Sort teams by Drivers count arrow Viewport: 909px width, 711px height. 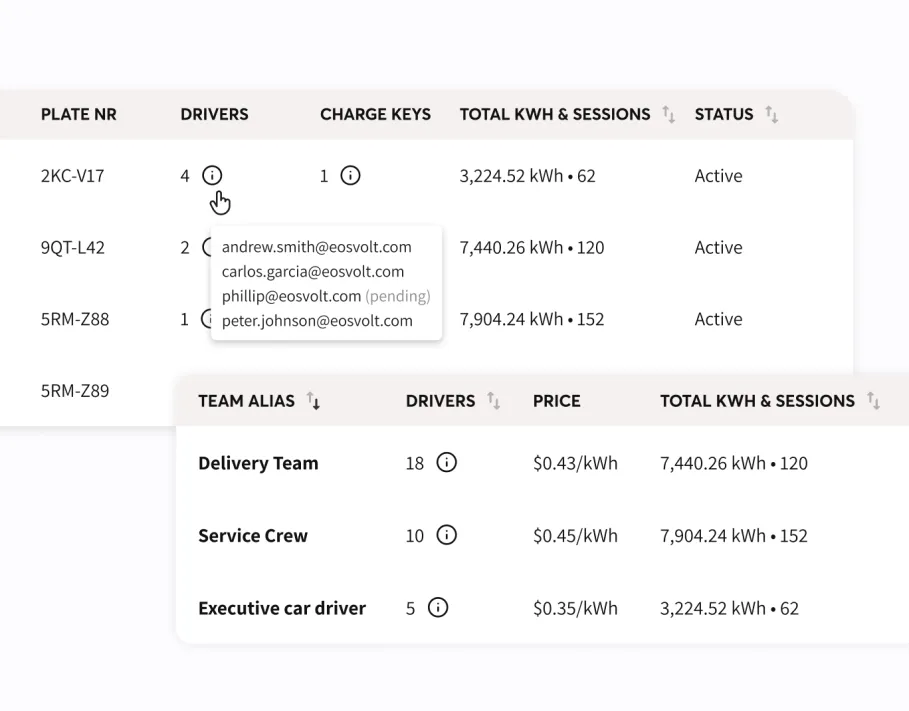(493, 401)
